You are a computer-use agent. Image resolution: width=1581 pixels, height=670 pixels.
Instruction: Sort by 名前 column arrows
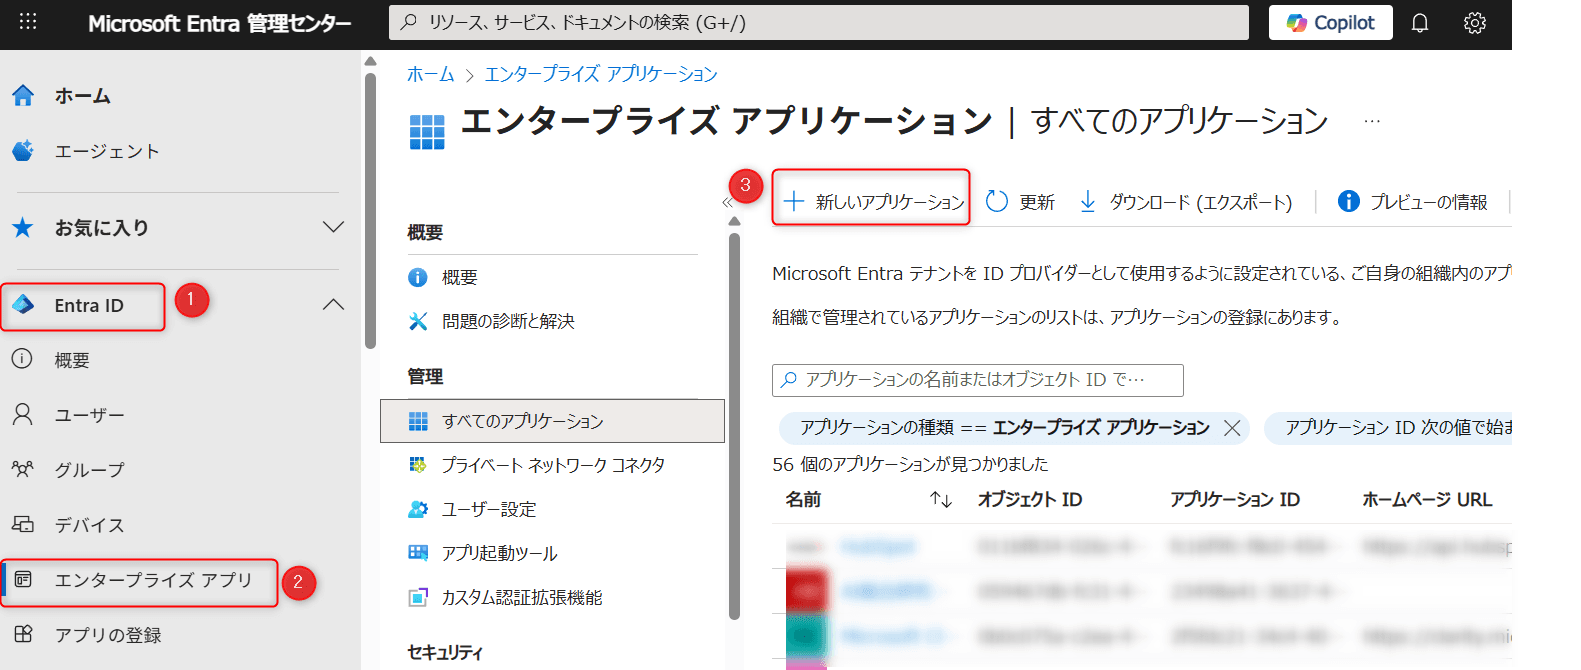pos(940,499)
